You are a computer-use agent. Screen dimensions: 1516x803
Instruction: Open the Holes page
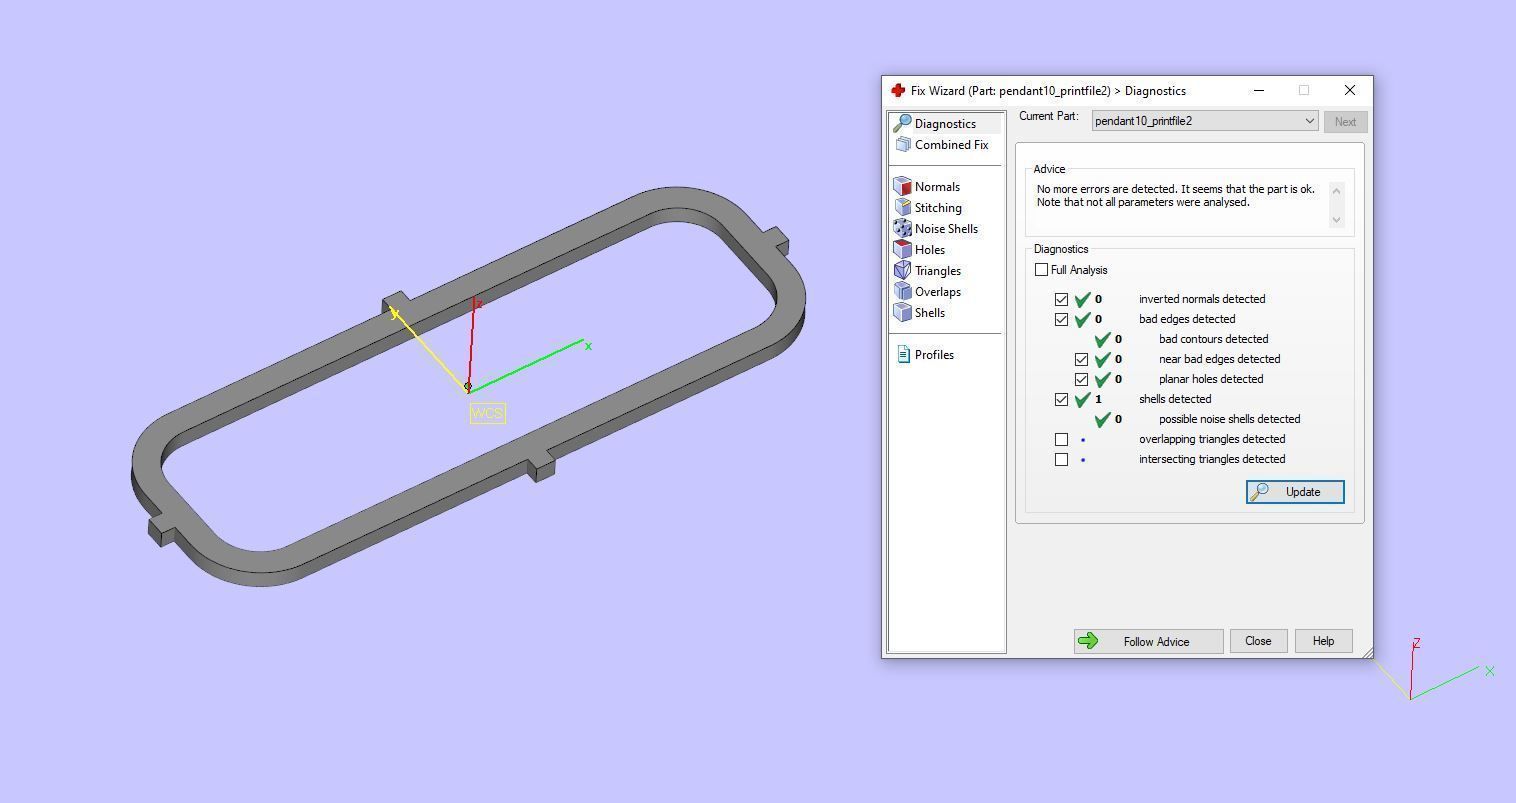click(x=929, y=249)
